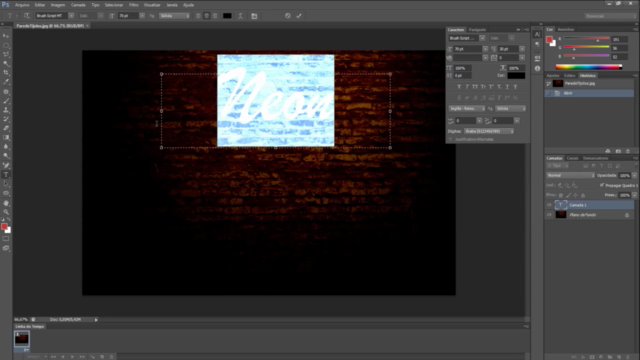This screenshot has height=360, width=640.
Task: Set history brush source for ParedeTijolos.jpg
Action: click(x=549, y=83)
